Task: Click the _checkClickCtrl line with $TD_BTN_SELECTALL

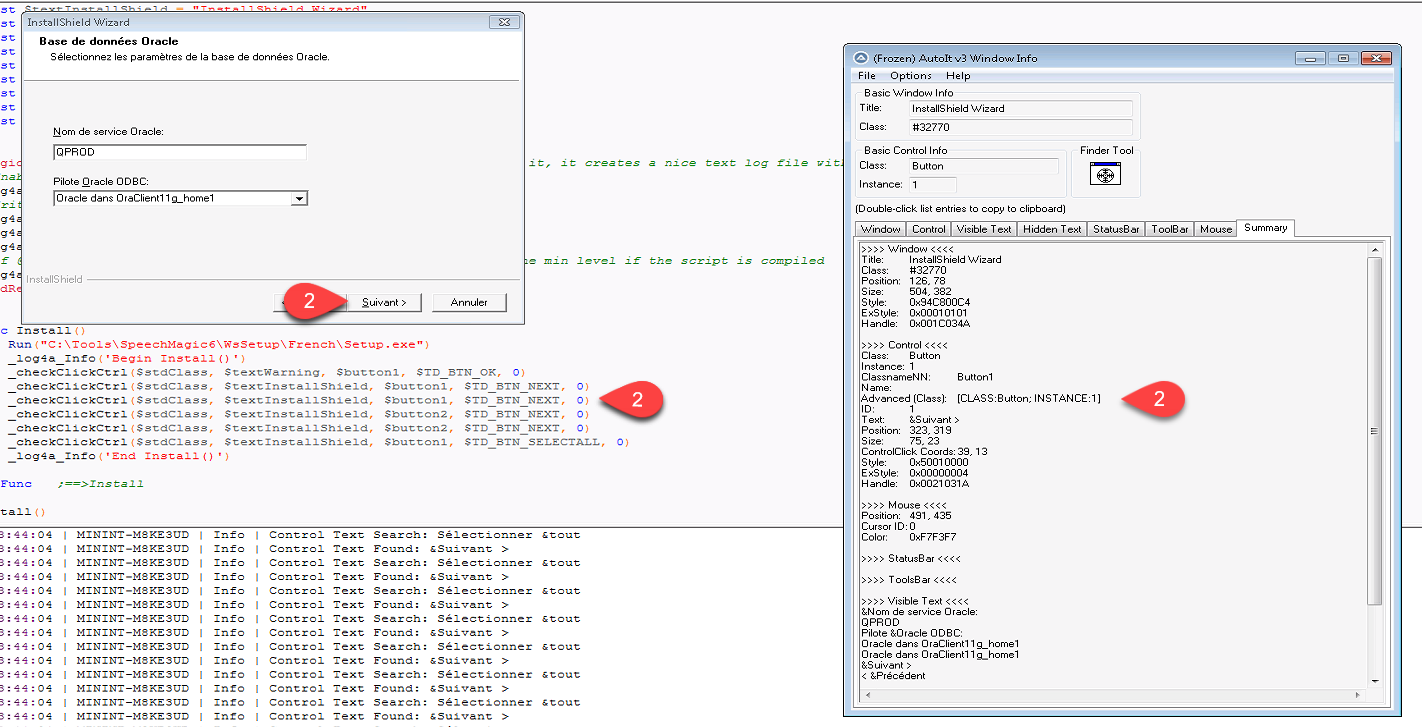Action: 318,442
